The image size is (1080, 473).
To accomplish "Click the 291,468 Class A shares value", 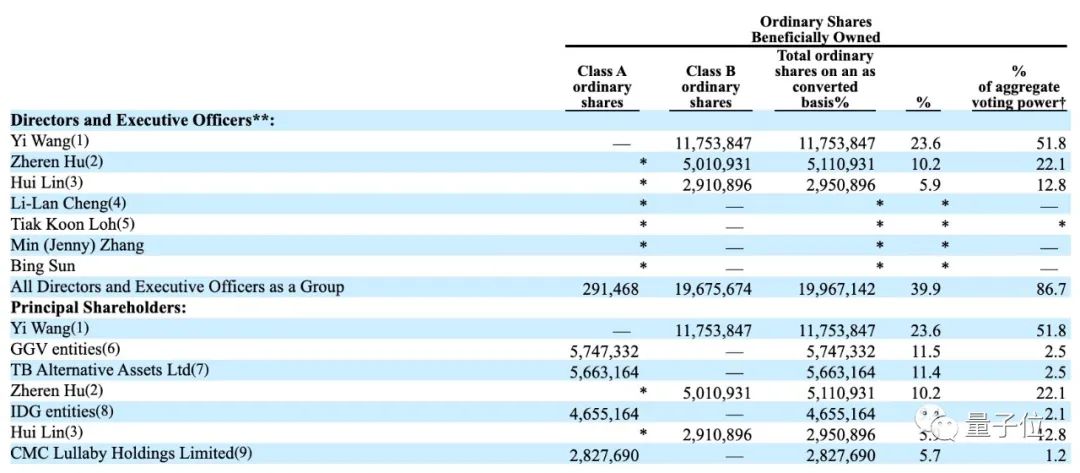I will tap(611, 288).
